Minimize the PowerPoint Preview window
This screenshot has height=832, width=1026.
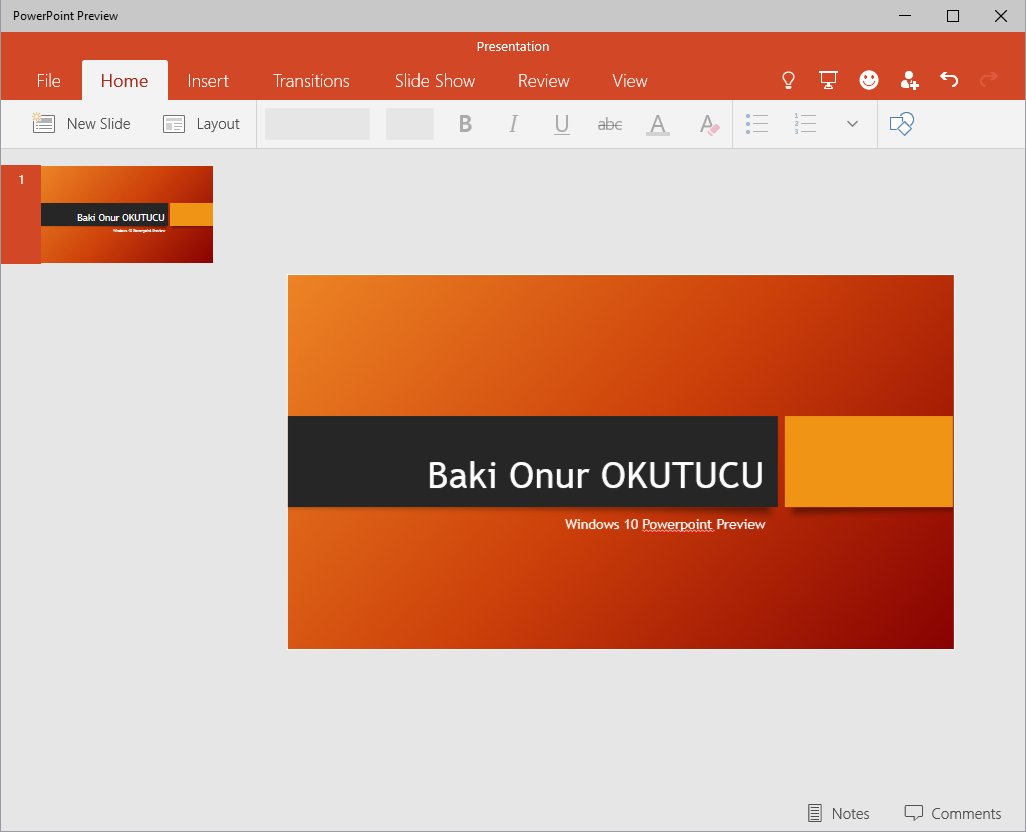coord(905,16)
